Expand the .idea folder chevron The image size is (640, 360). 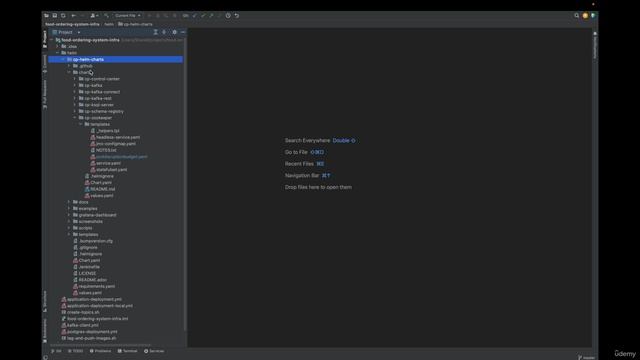(x=58, y=47)
